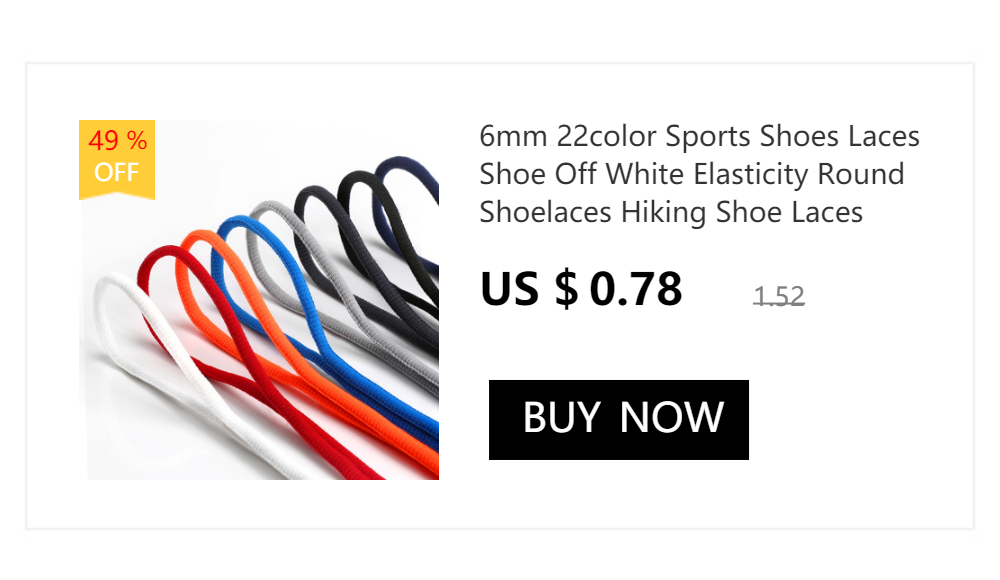
Task: Click the red '49 %' text on the badge
Action: 117,140
